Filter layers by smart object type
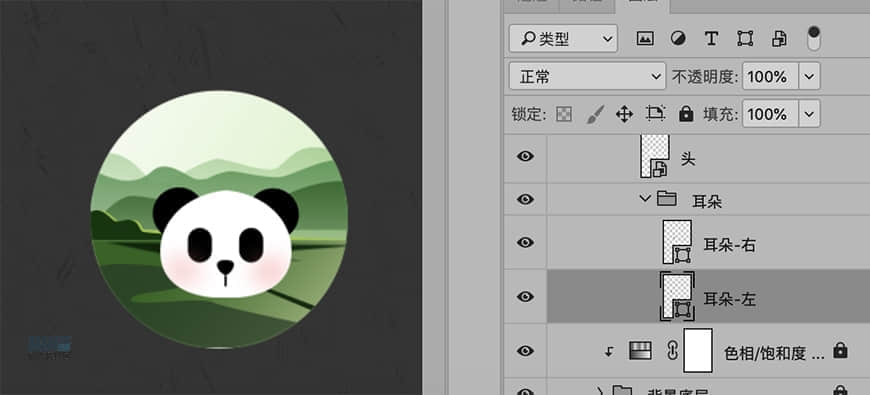This screenshot has width=870, height=395. (779, 38)
